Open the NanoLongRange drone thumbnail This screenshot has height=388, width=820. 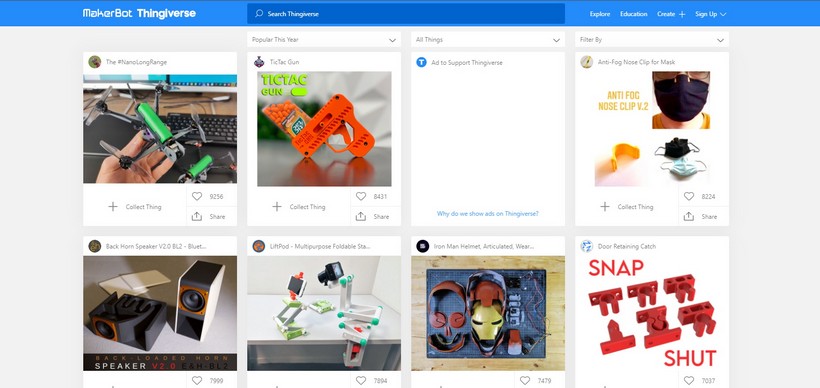pyautogui.click(x=160, y=129)
